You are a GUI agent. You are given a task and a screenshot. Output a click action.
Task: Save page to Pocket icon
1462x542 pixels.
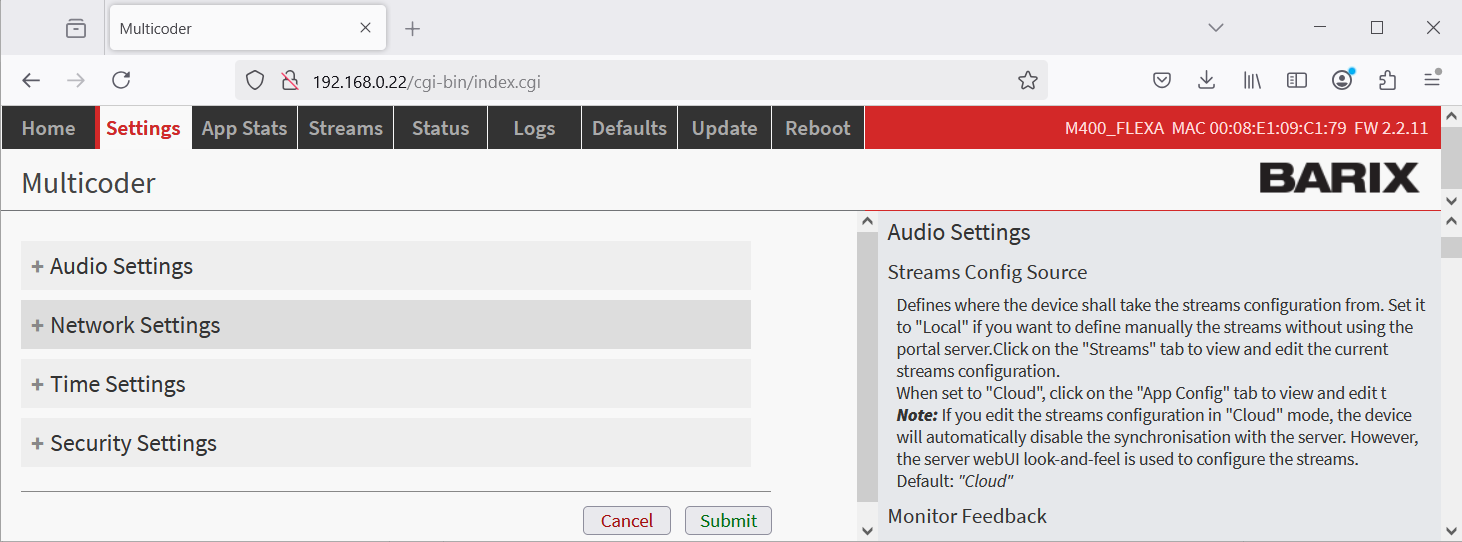pos(1162,81)
